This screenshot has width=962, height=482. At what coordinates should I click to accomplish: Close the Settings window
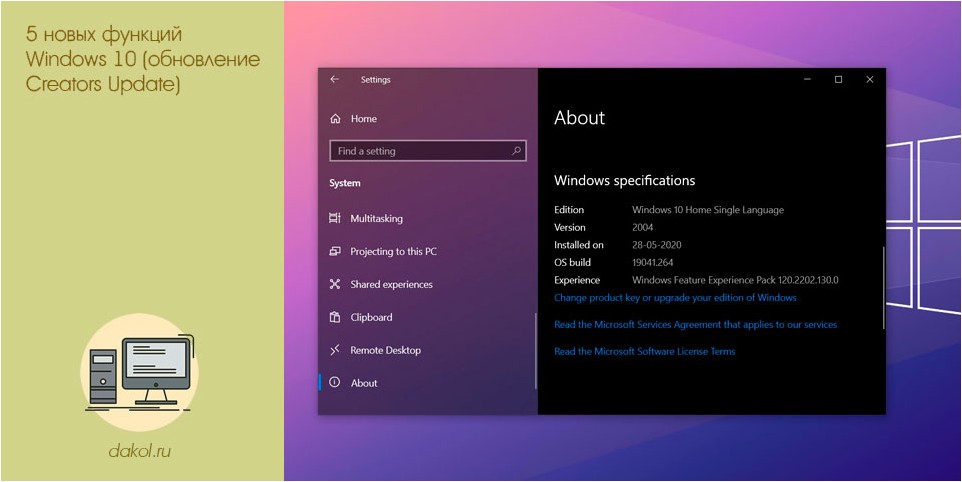869,80
